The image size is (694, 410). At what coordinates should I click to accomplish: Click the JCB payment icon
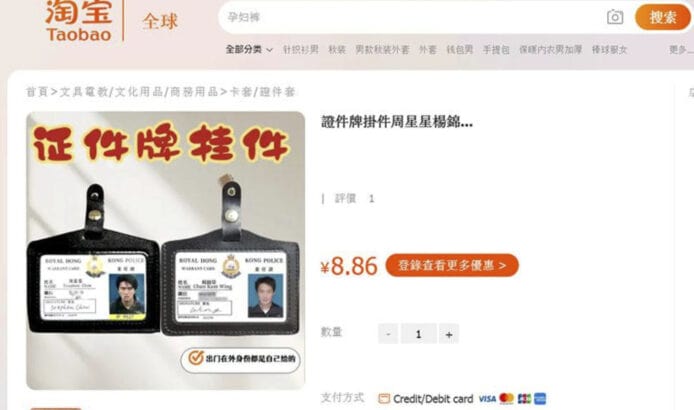524,398
